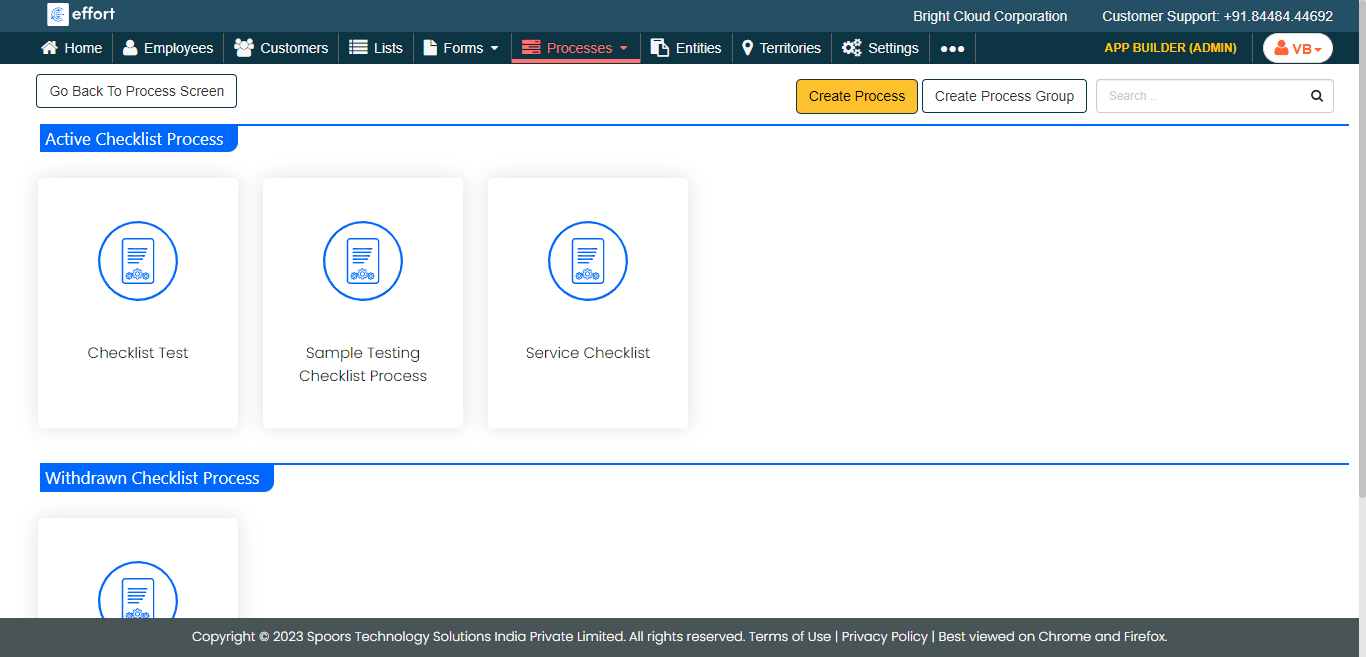Click the three-dots more menu icon
Viewport: 1366px width, 657px height.
pos(952,48)
